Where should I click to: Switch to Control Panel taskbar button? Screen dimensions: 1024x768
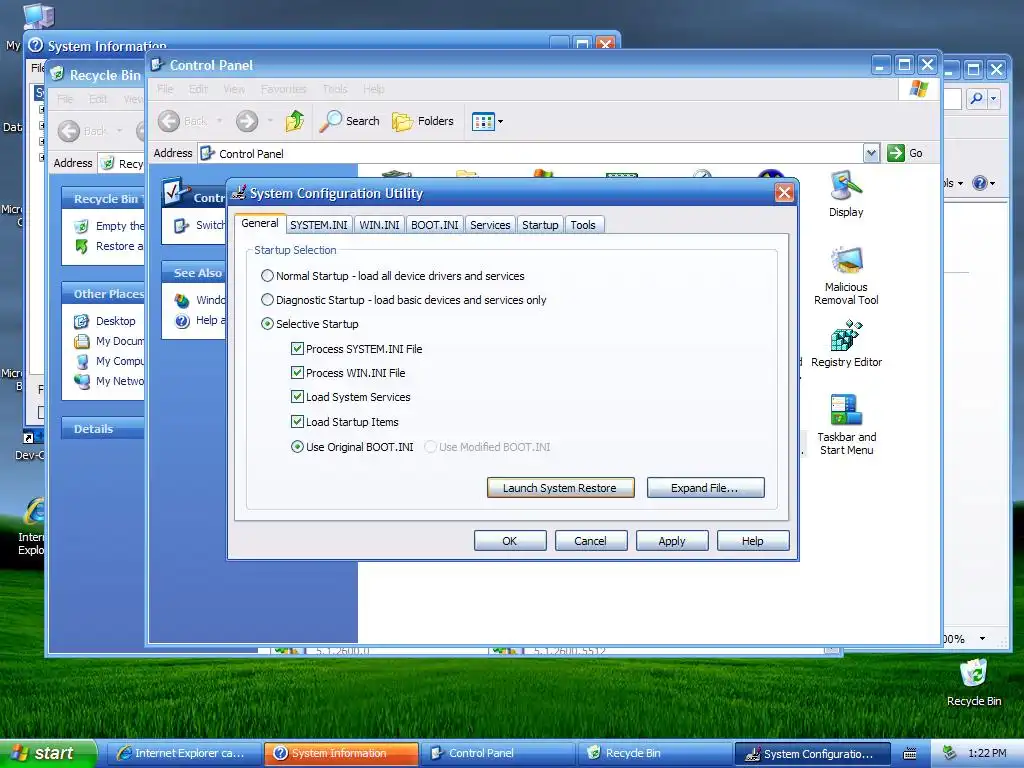pos(498,753)
